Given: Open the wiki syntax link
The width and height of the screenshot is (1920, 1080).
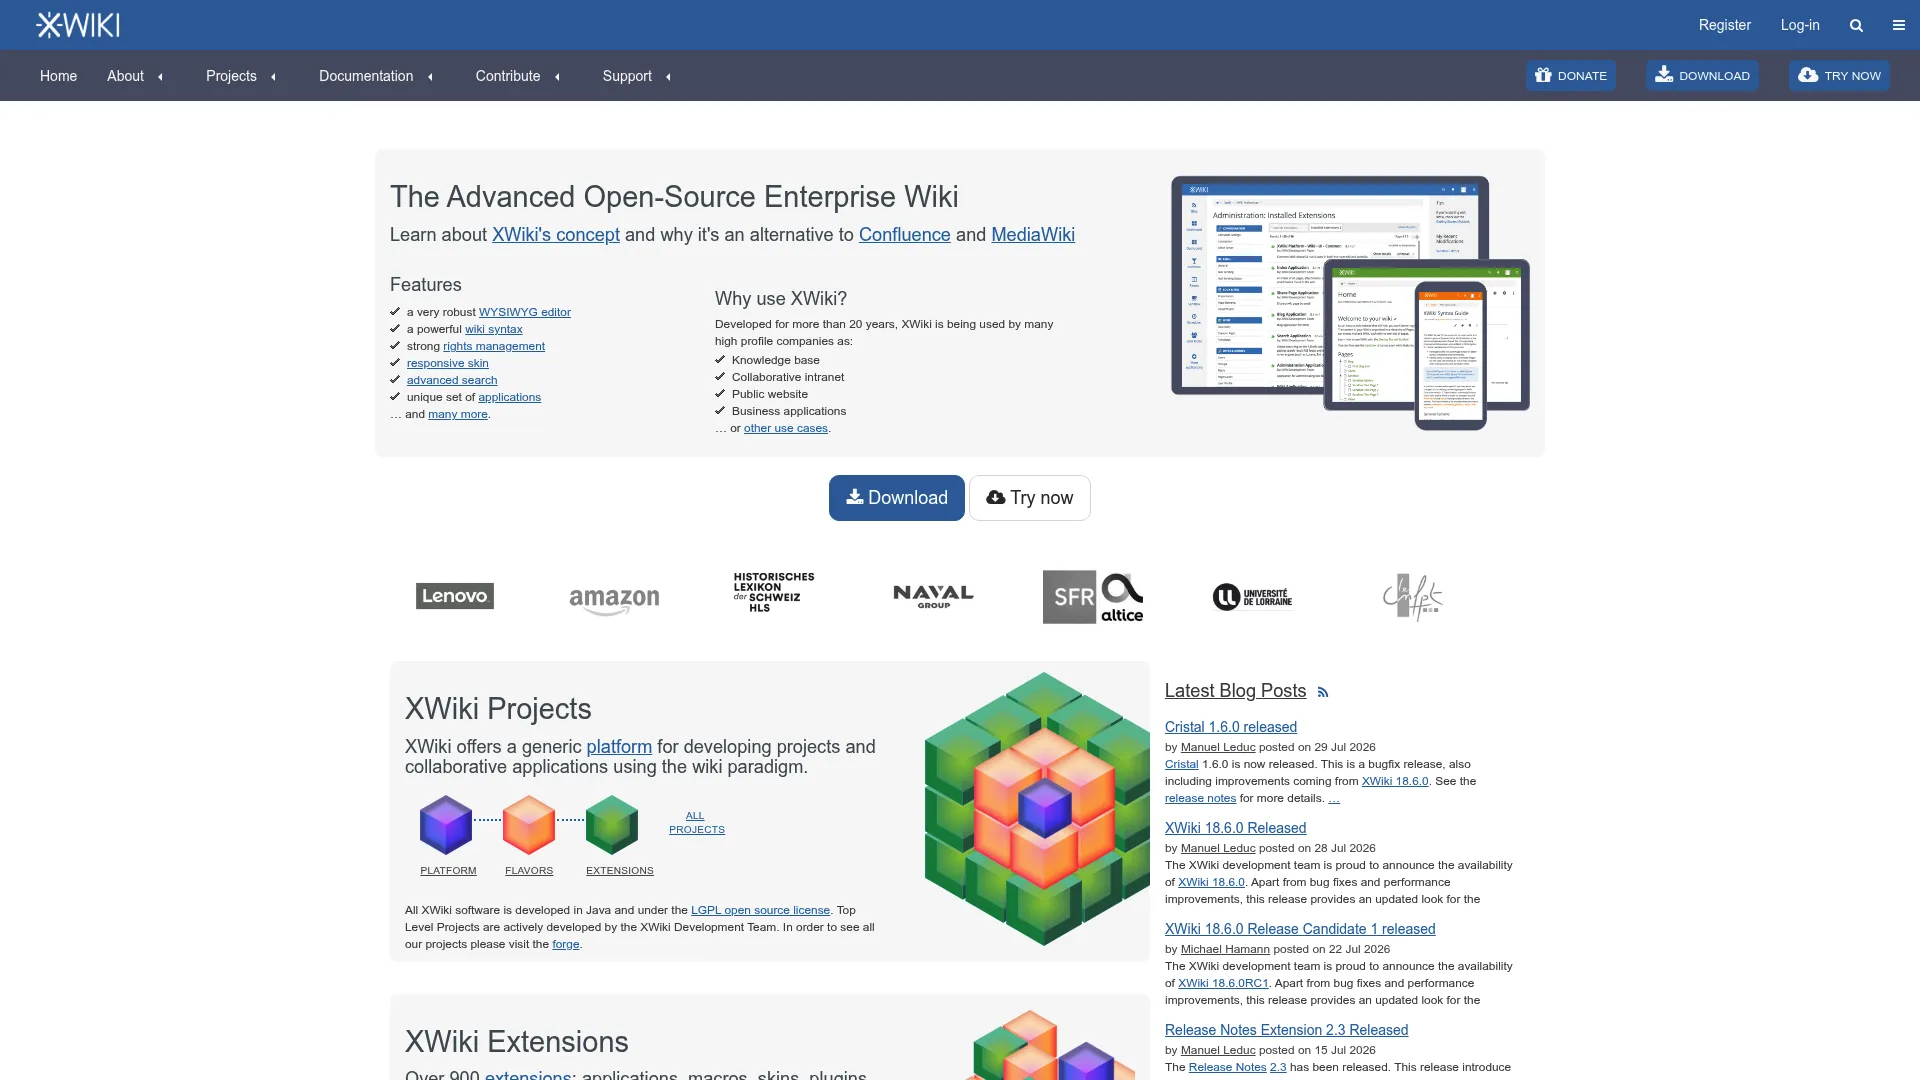Looking at the screenshot, I should [494, 329].
